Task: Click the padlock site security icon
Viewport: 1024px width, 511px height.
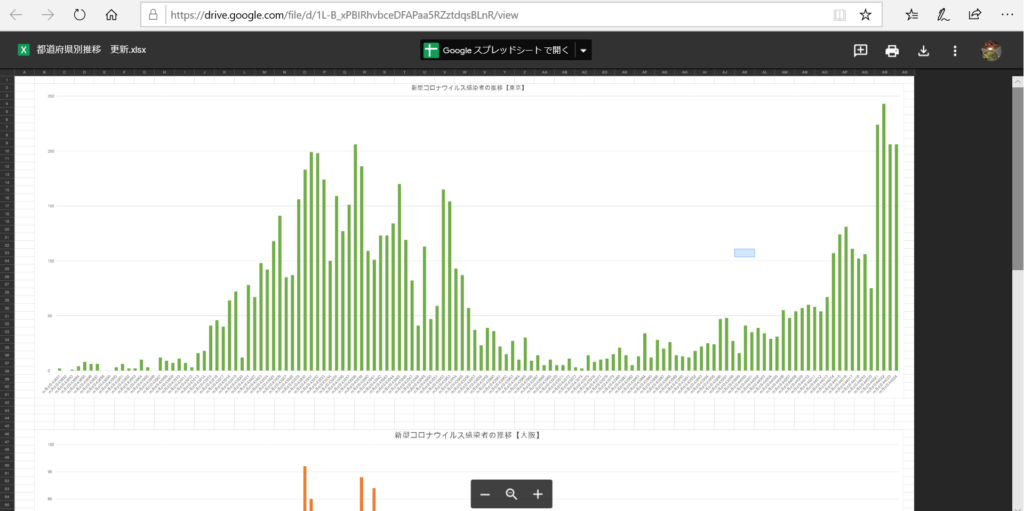Action: (x=153, y=14)
